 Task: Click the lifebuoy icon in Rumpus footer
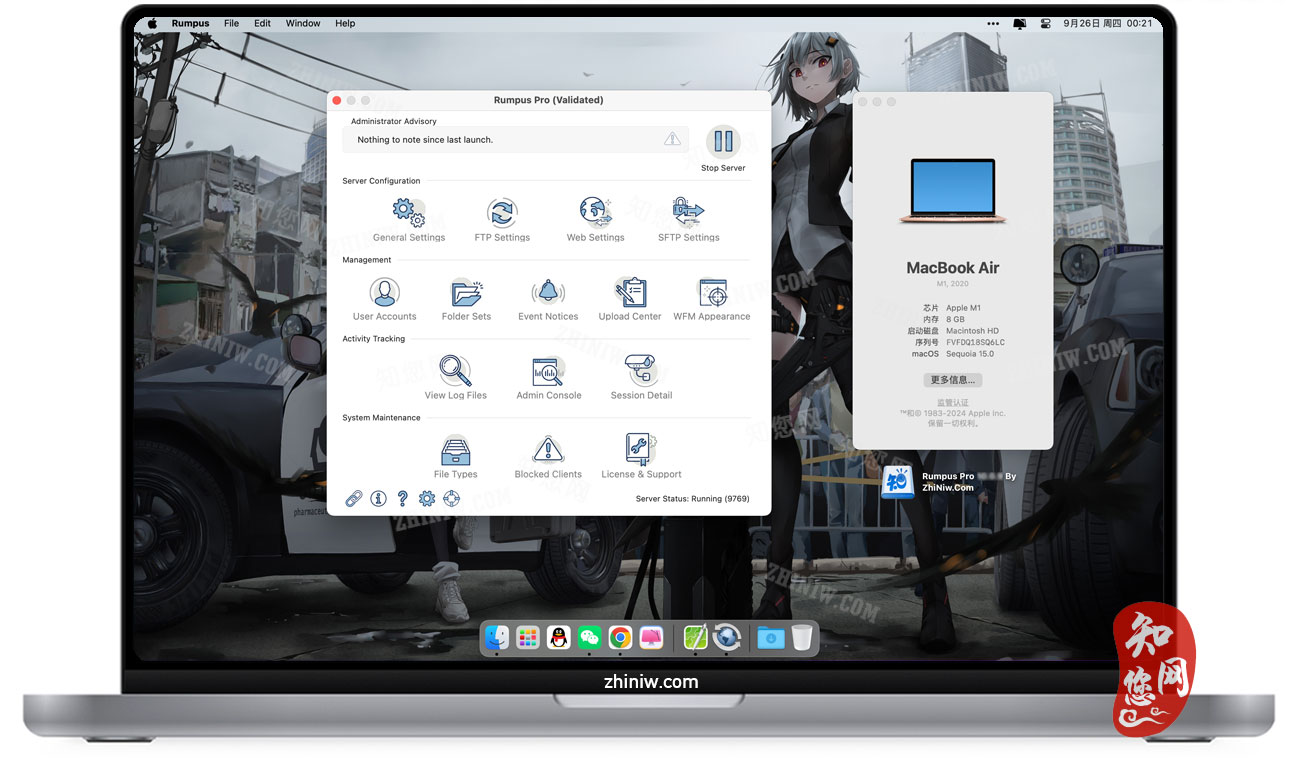click(451, 498)
